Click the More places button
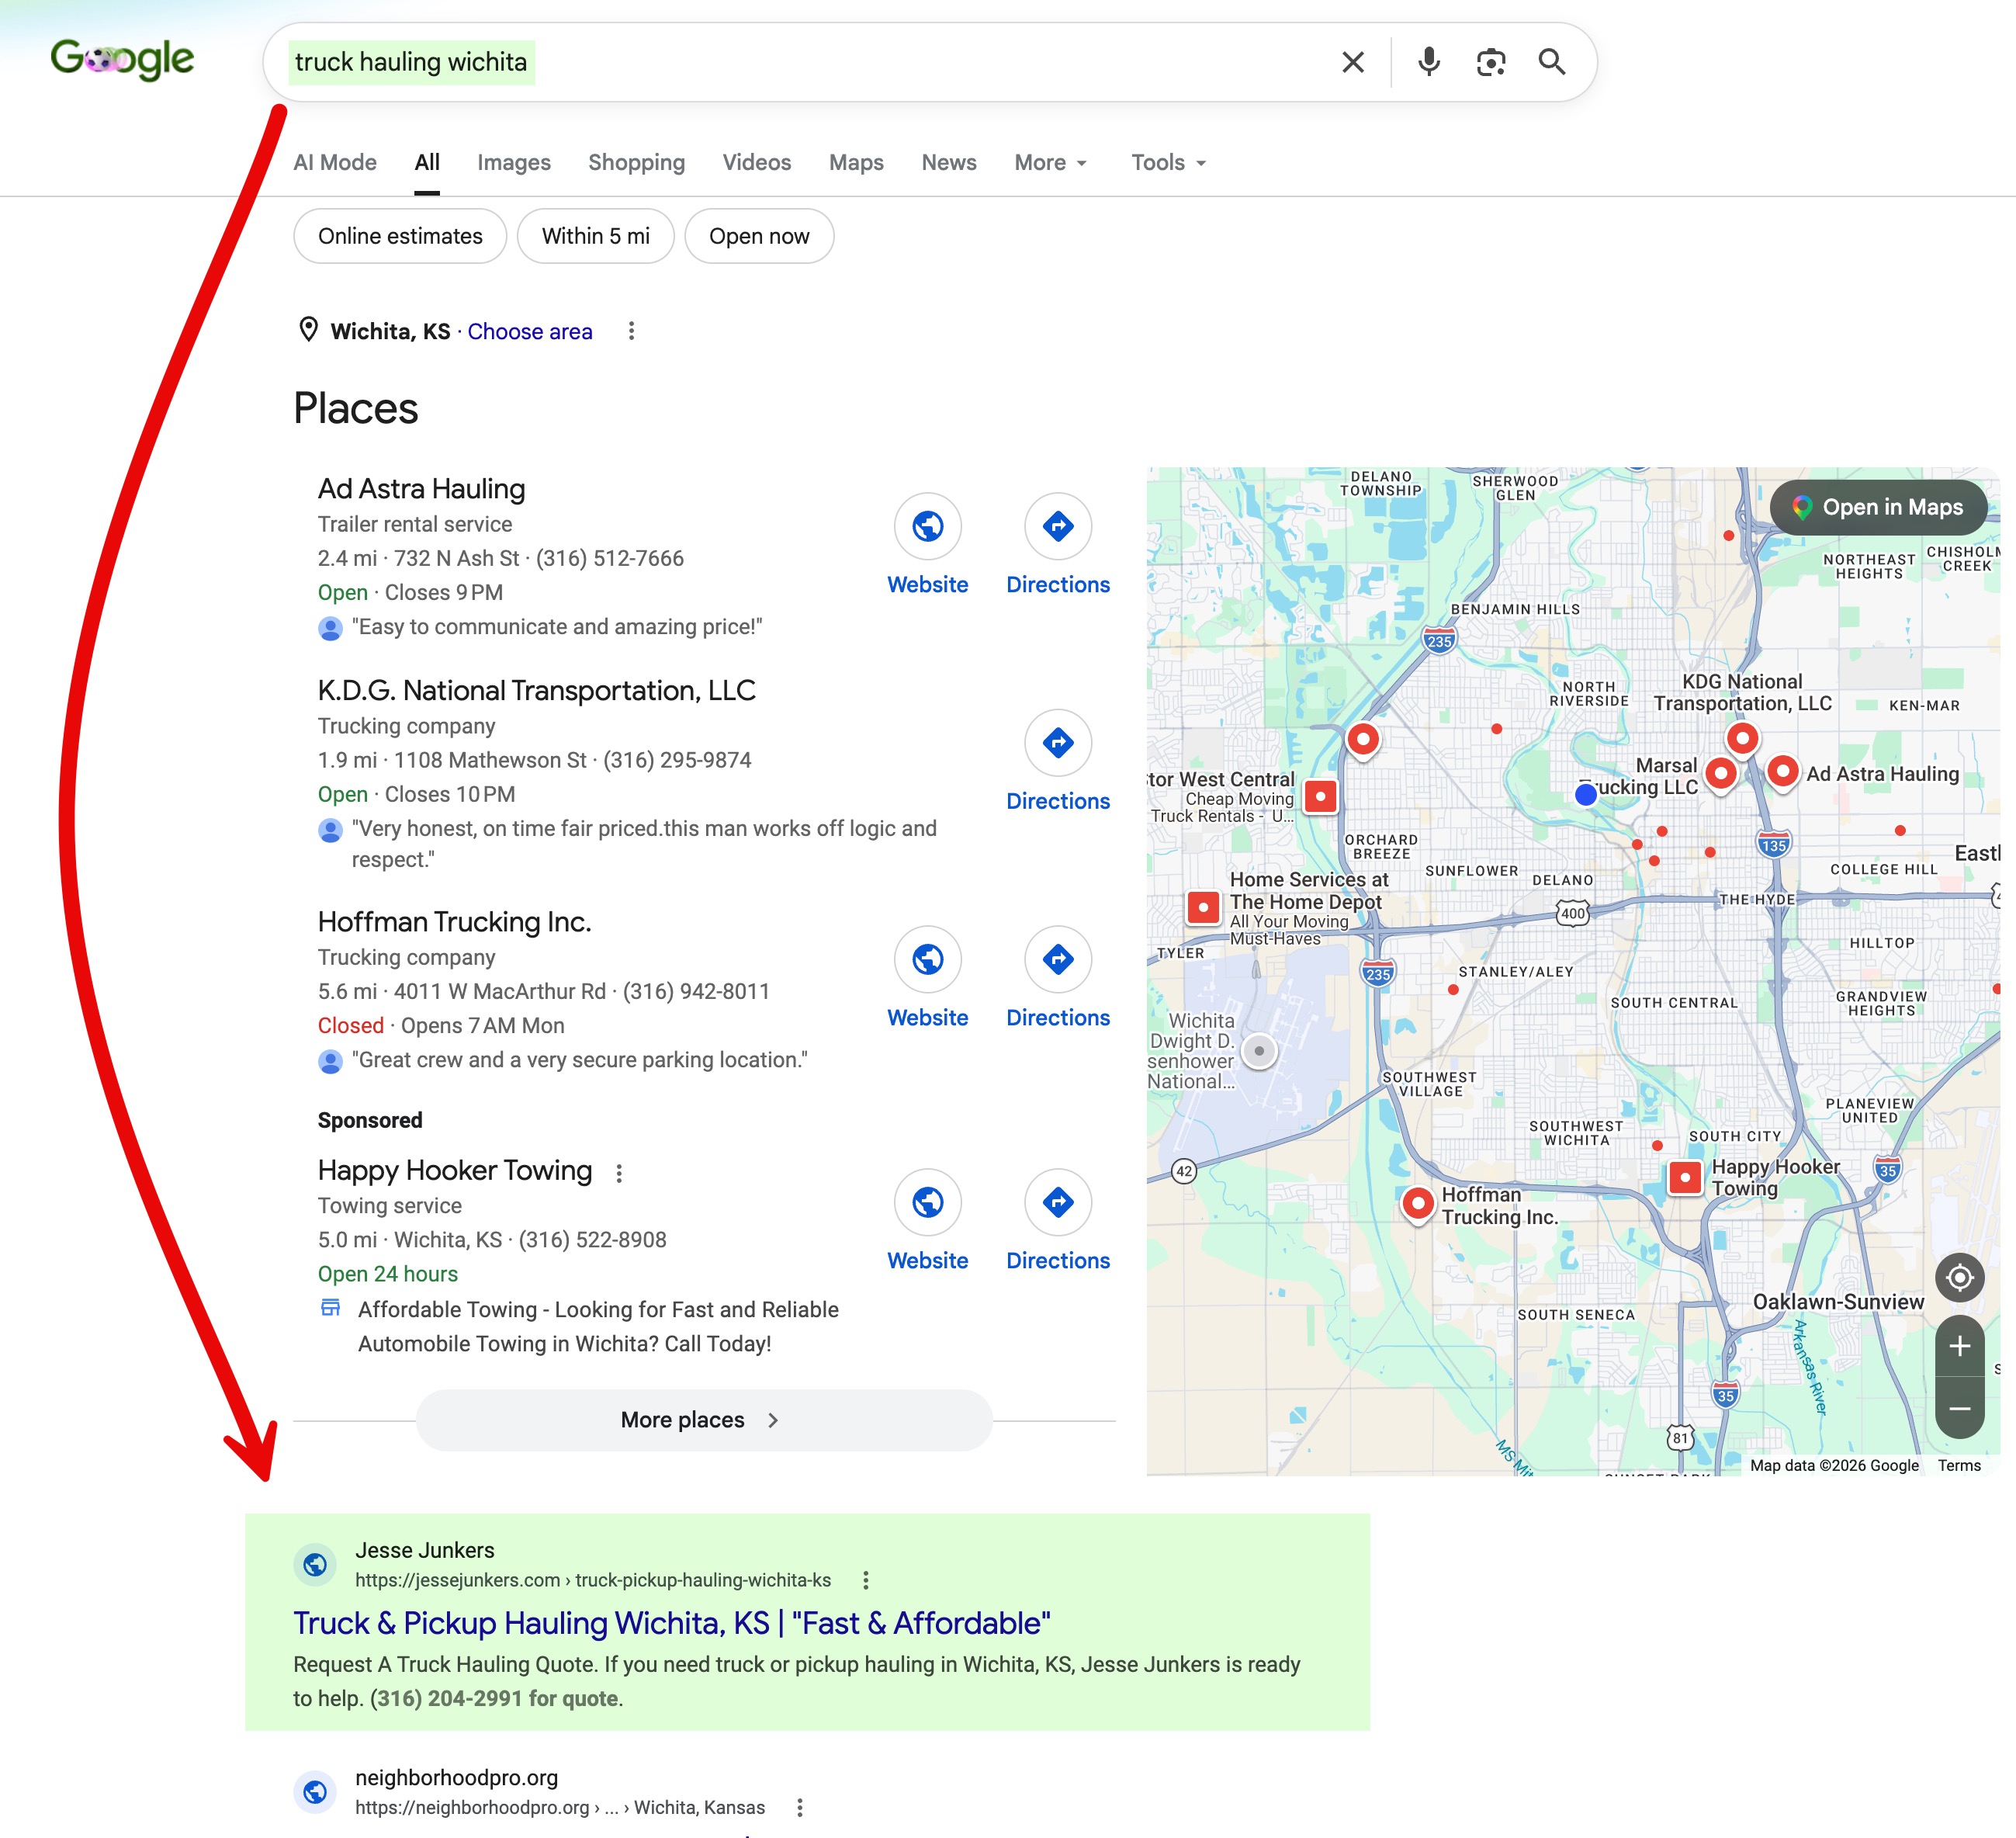Viewport: 2016px width, 1838px height. (704, 1420)
